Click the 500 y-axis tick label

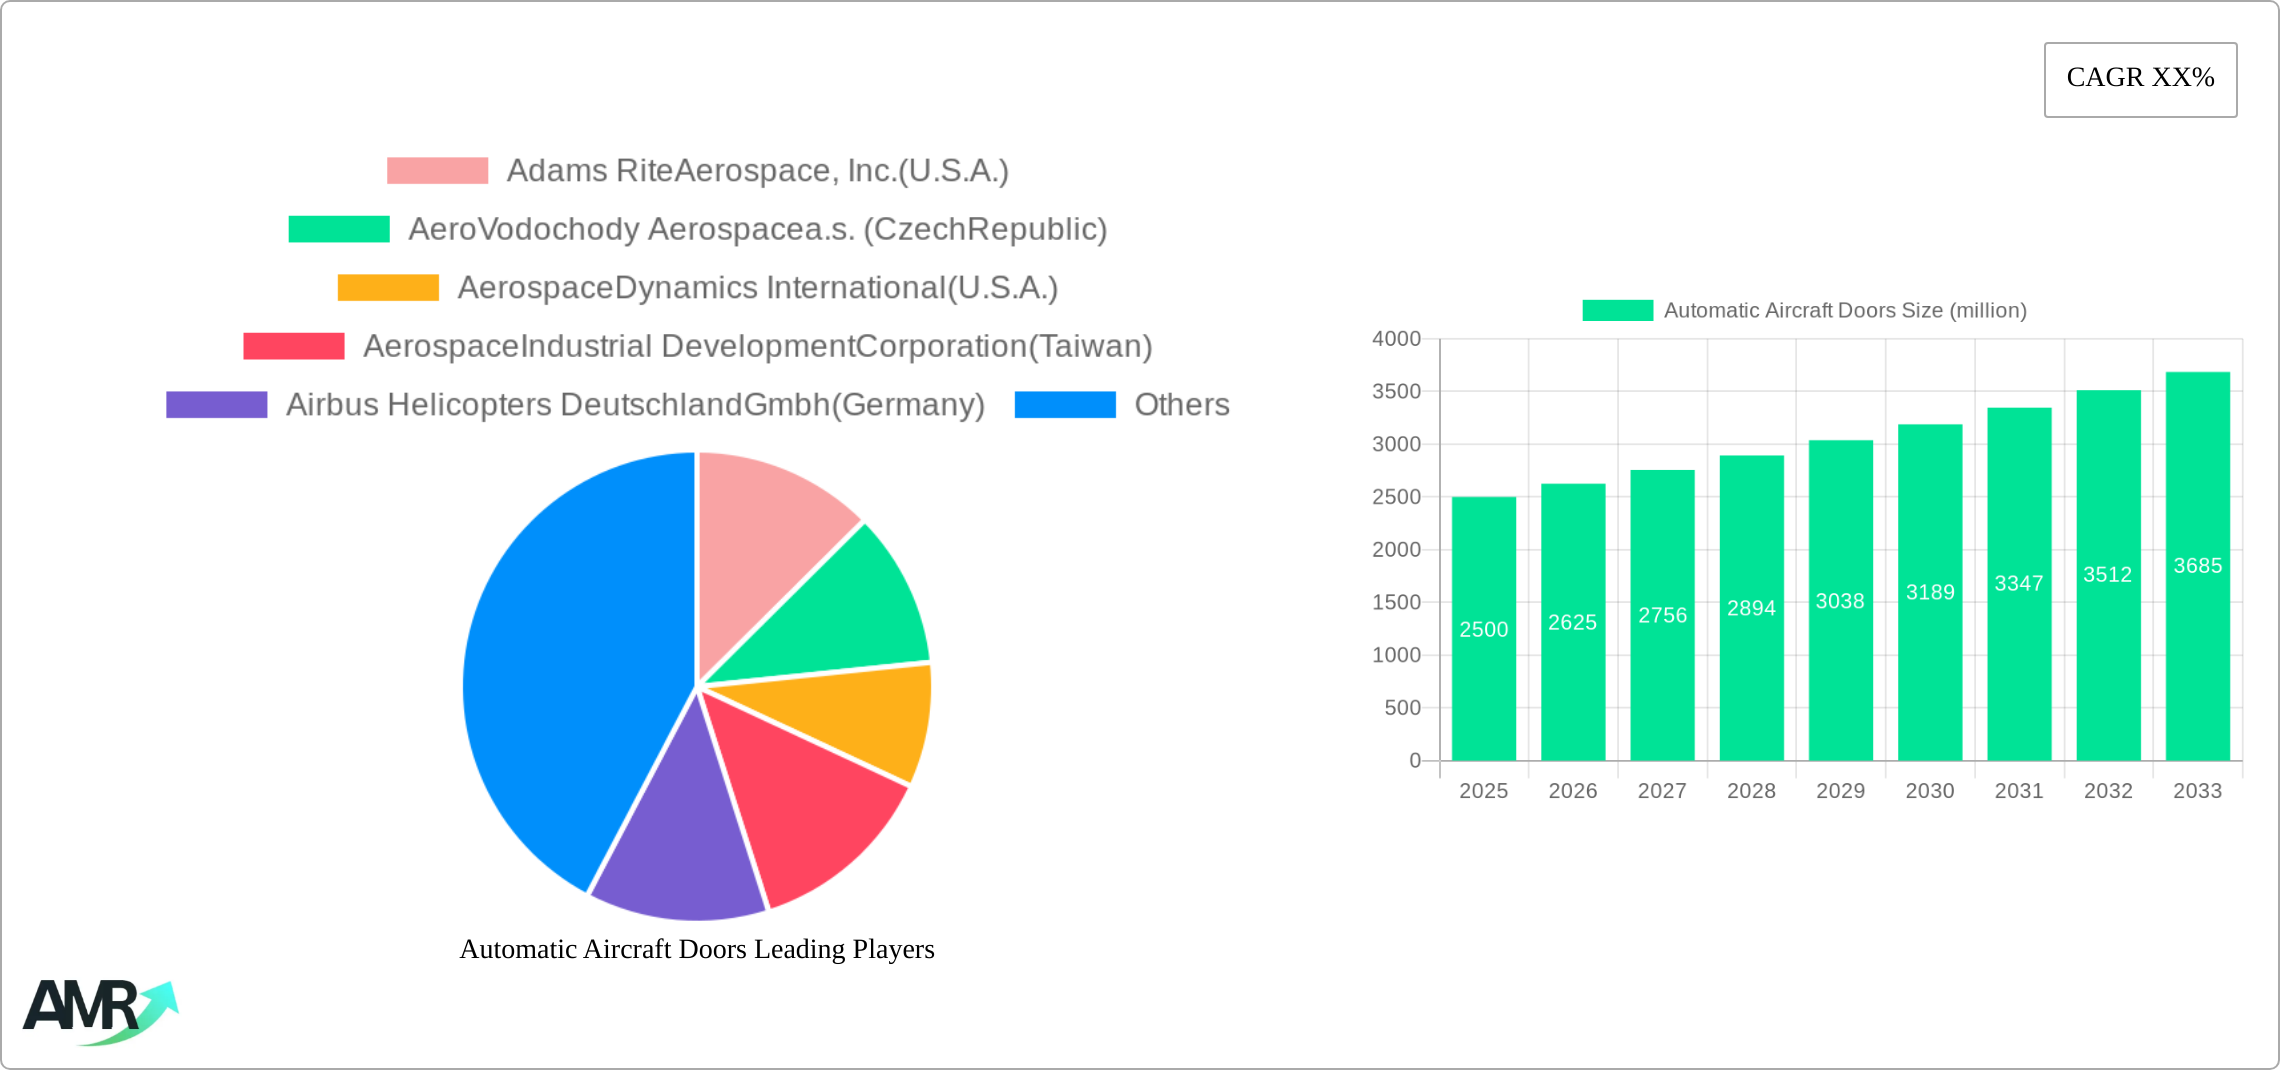tap(1403, 708)
